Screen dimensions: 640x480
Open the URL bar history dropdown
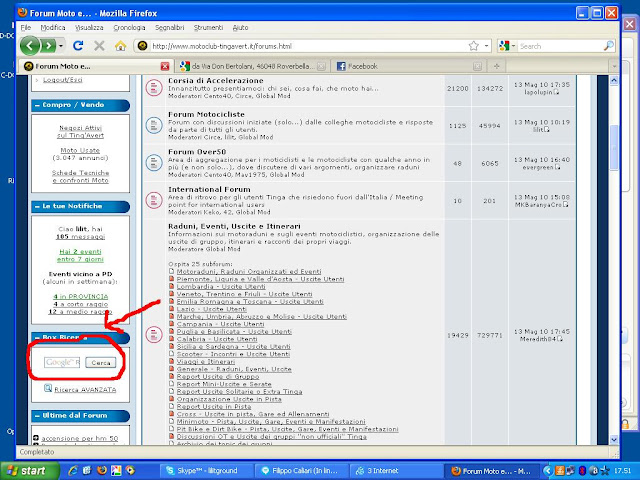click(487, 46)
